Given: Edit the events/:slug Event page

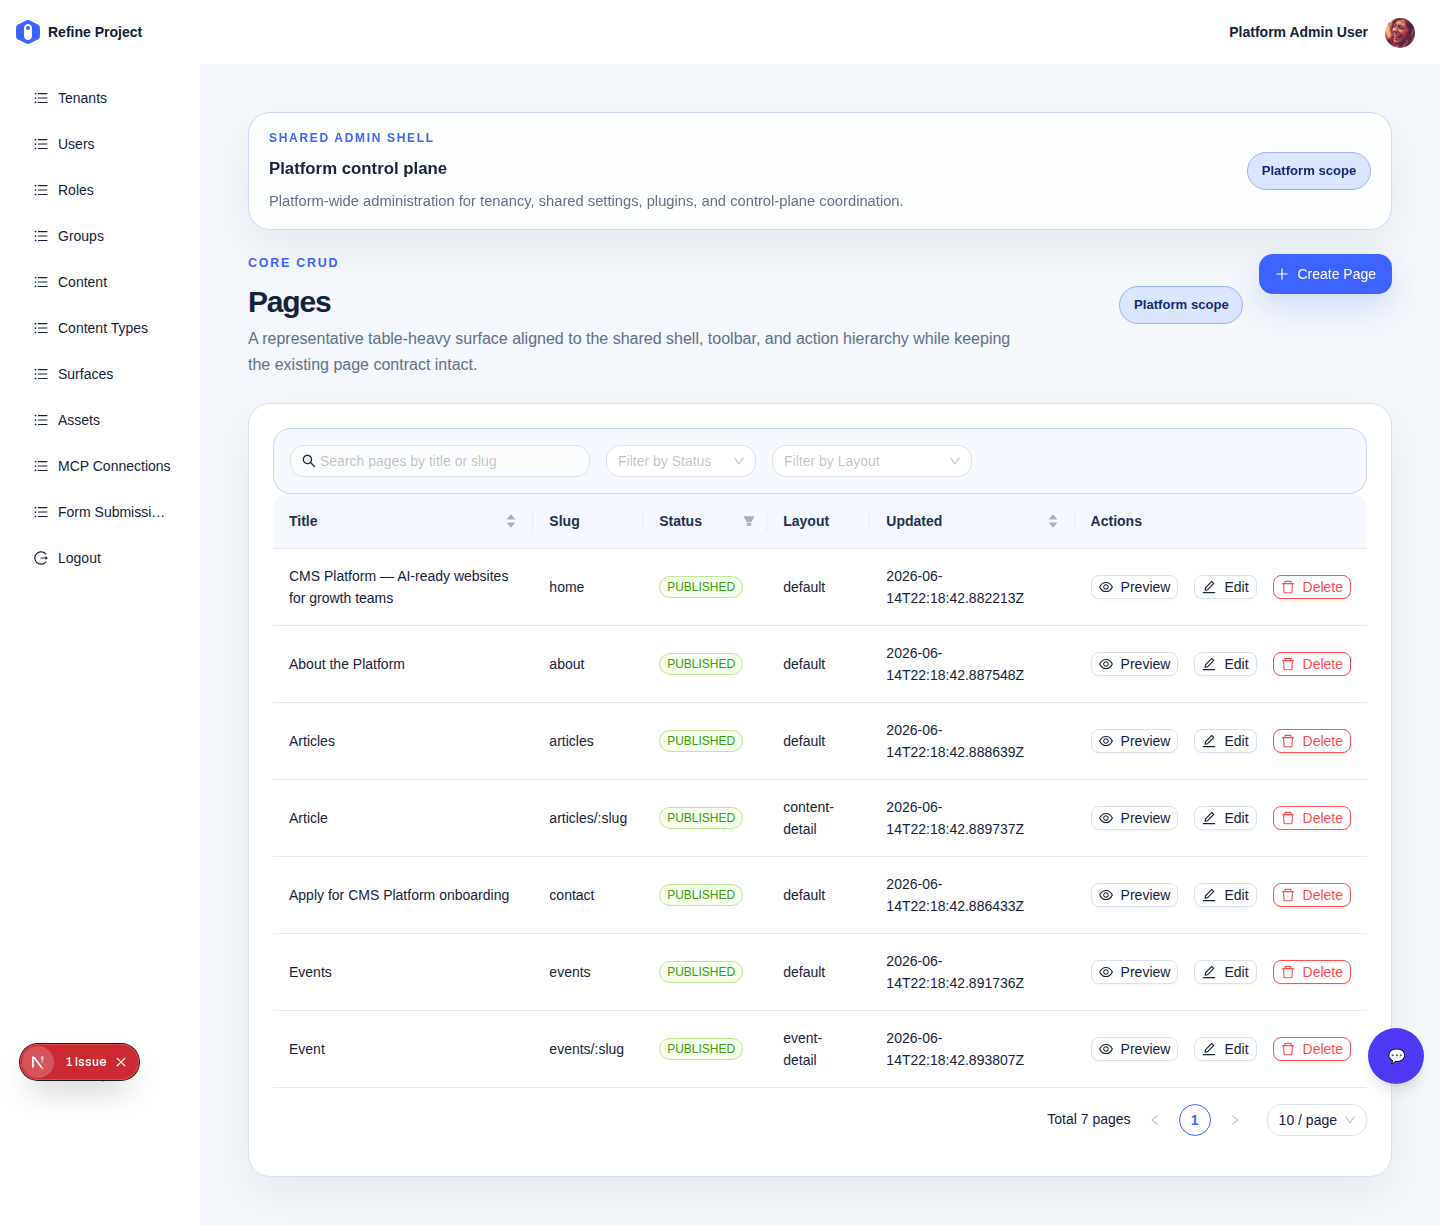Looking at the screenshot, I should tap(1225, 1049).
